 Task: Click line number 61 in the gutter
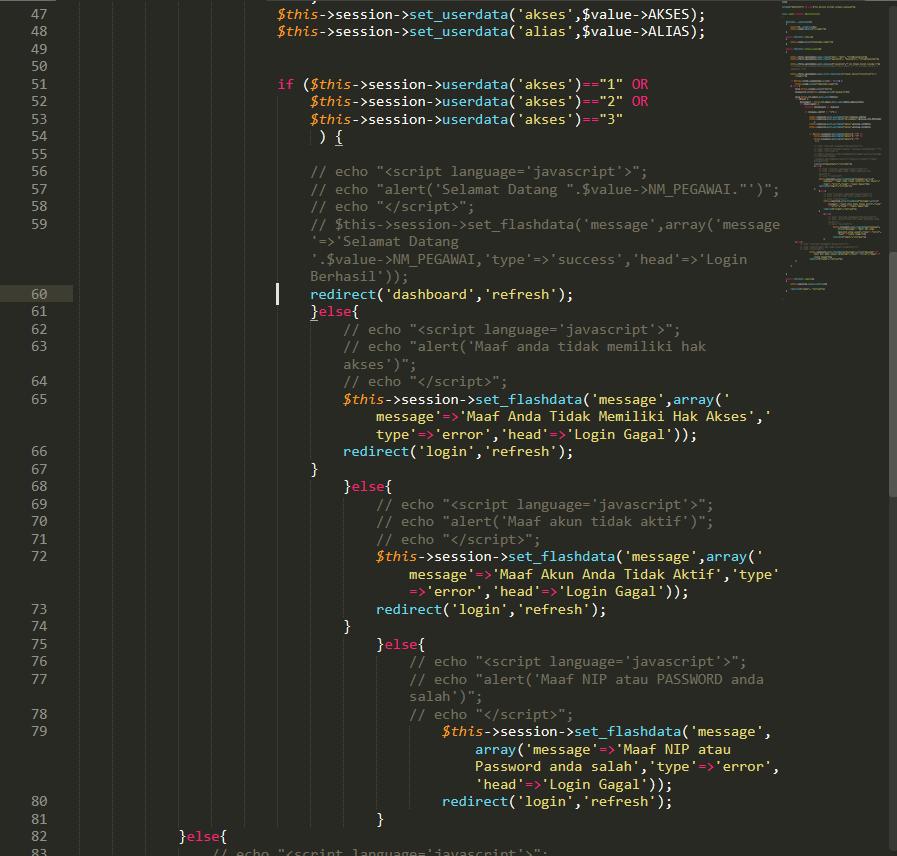click(x=39, y=311)
